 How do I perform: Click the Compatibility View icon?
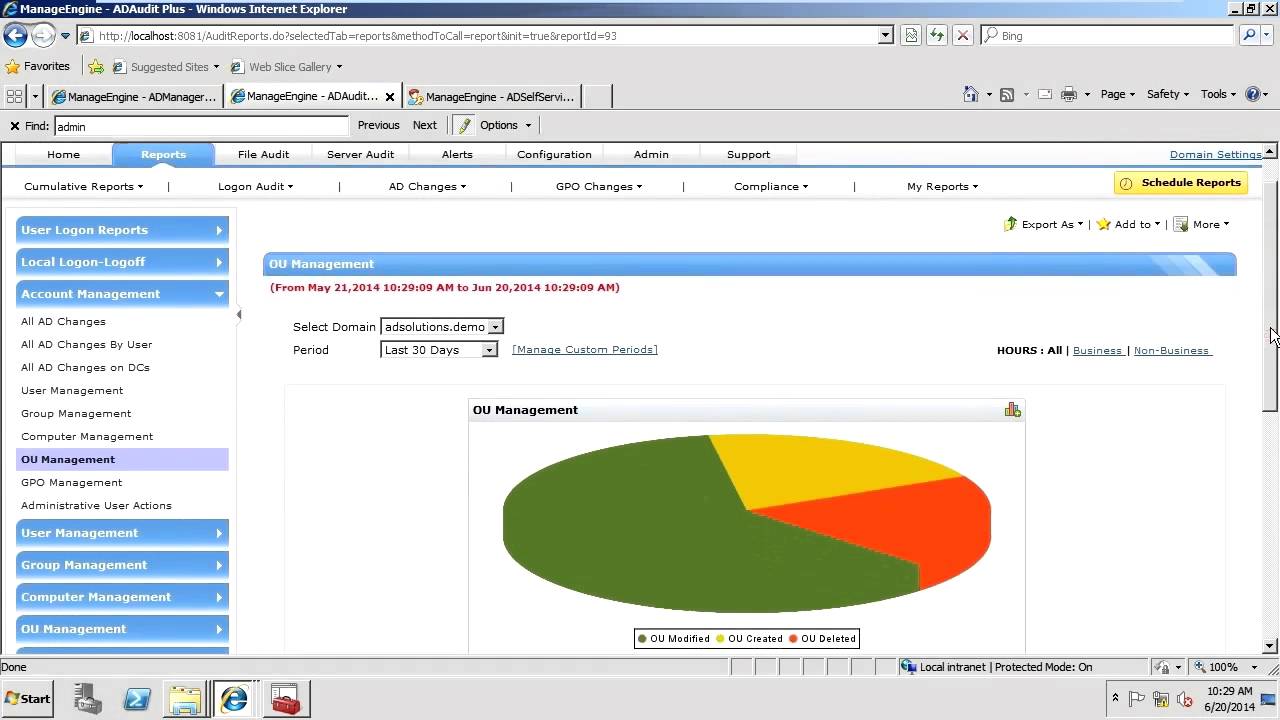911,35
